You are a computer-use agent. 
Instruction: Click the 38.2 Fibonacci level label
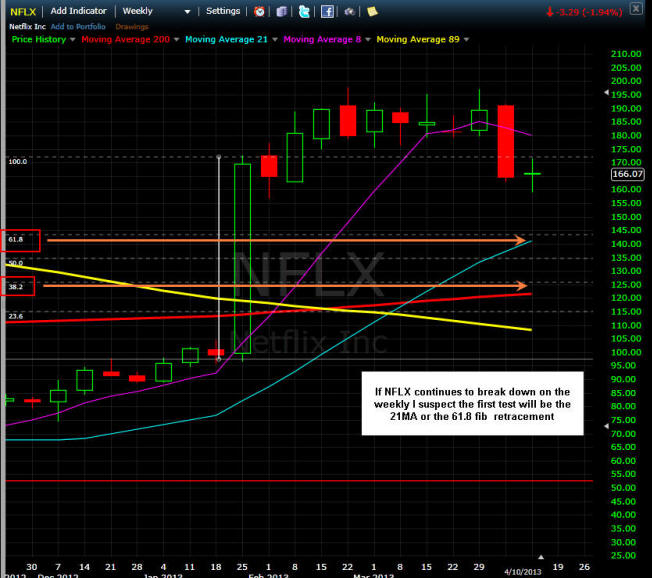[15, 287]
